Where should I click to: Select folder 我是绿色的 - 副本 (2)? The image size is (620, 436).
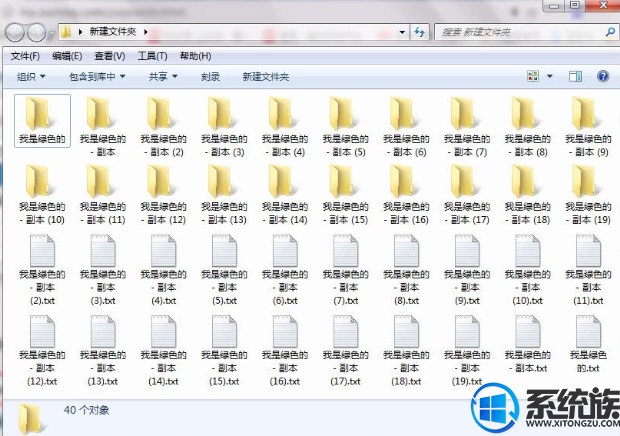click(x=164, y=127)
